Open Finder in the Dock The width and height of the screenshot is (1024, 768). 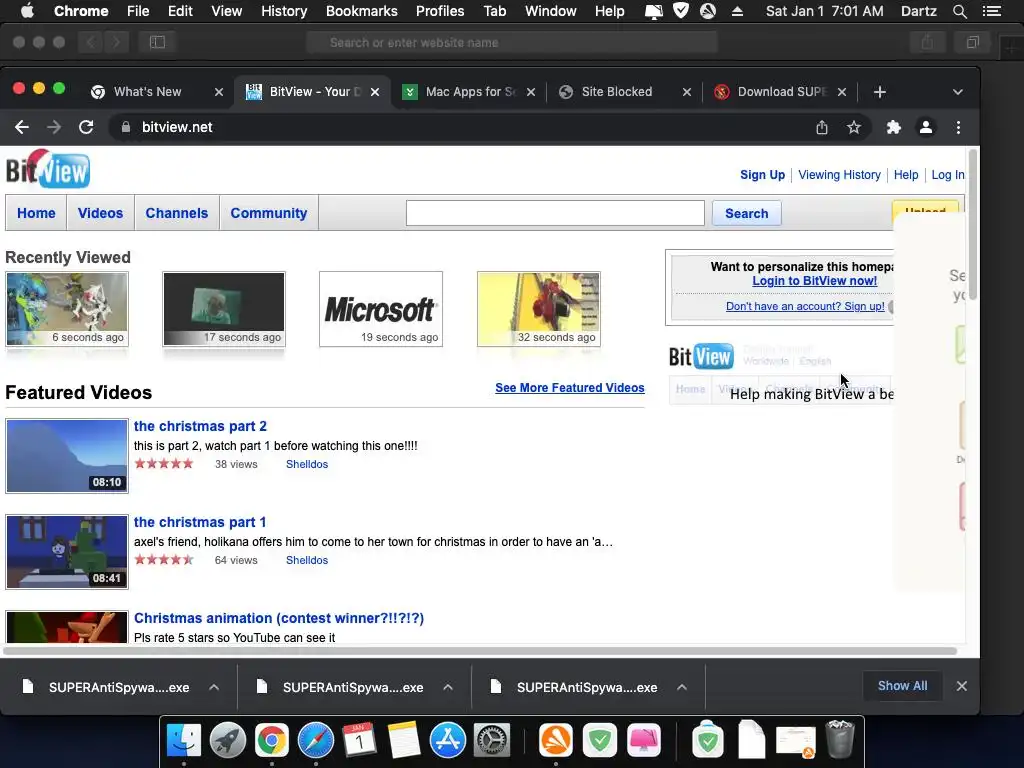click(184, 741)
